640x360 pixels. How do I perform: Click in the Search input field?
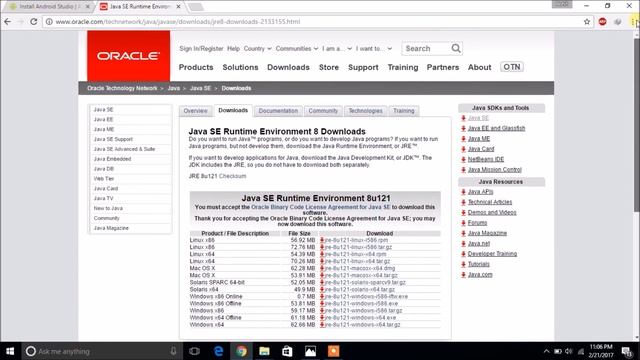point(427,49)
